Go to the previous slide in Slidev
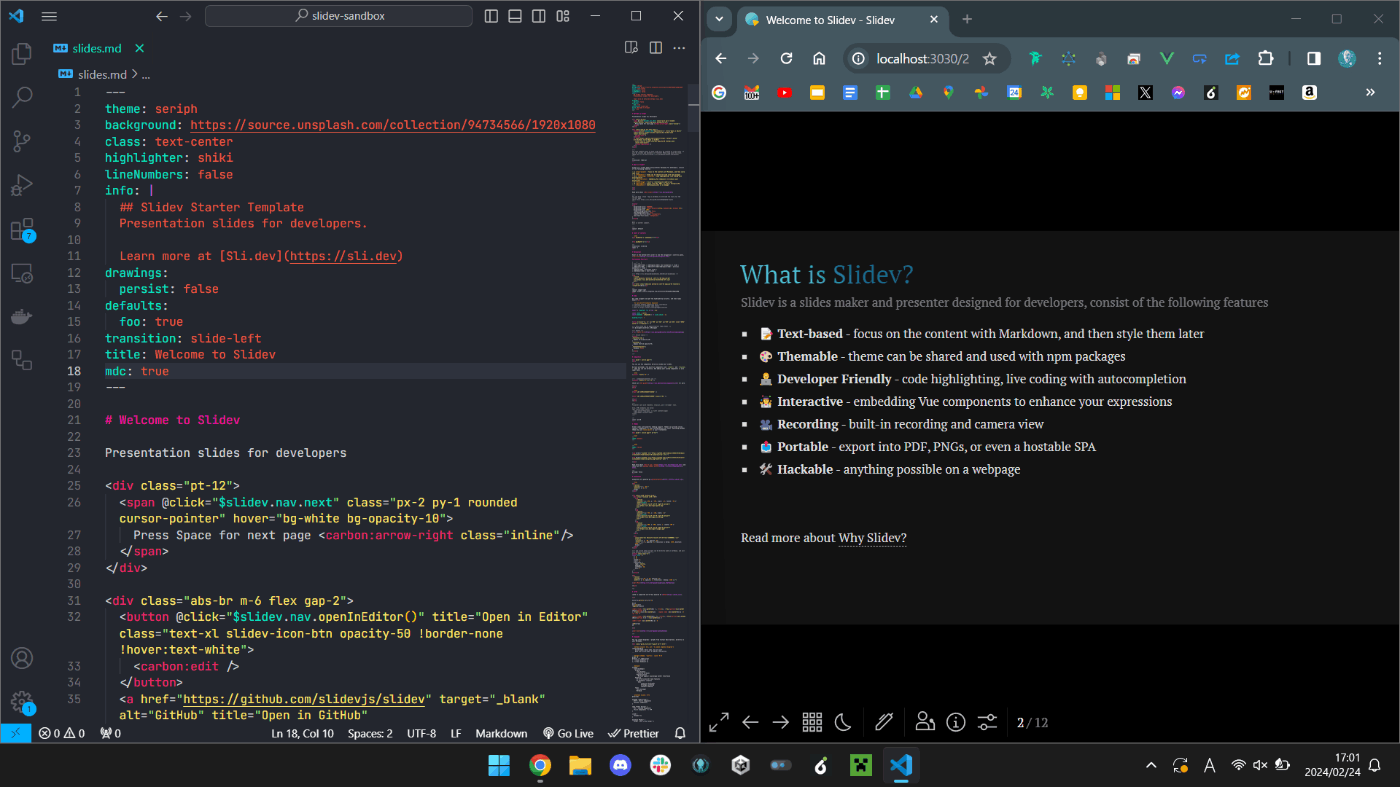This screenshot has width=1400, height=787. 750,722
